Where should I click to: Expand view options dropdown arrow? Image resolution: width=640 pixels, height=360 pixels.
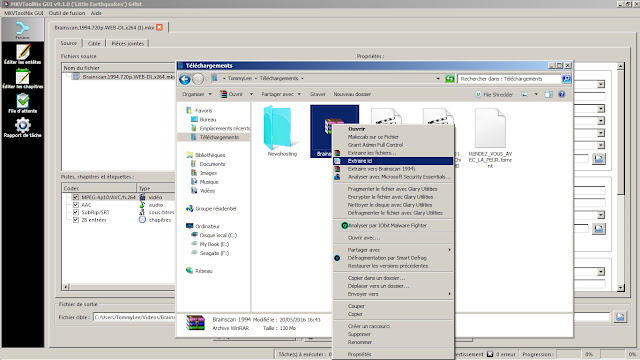pos(536,94)
